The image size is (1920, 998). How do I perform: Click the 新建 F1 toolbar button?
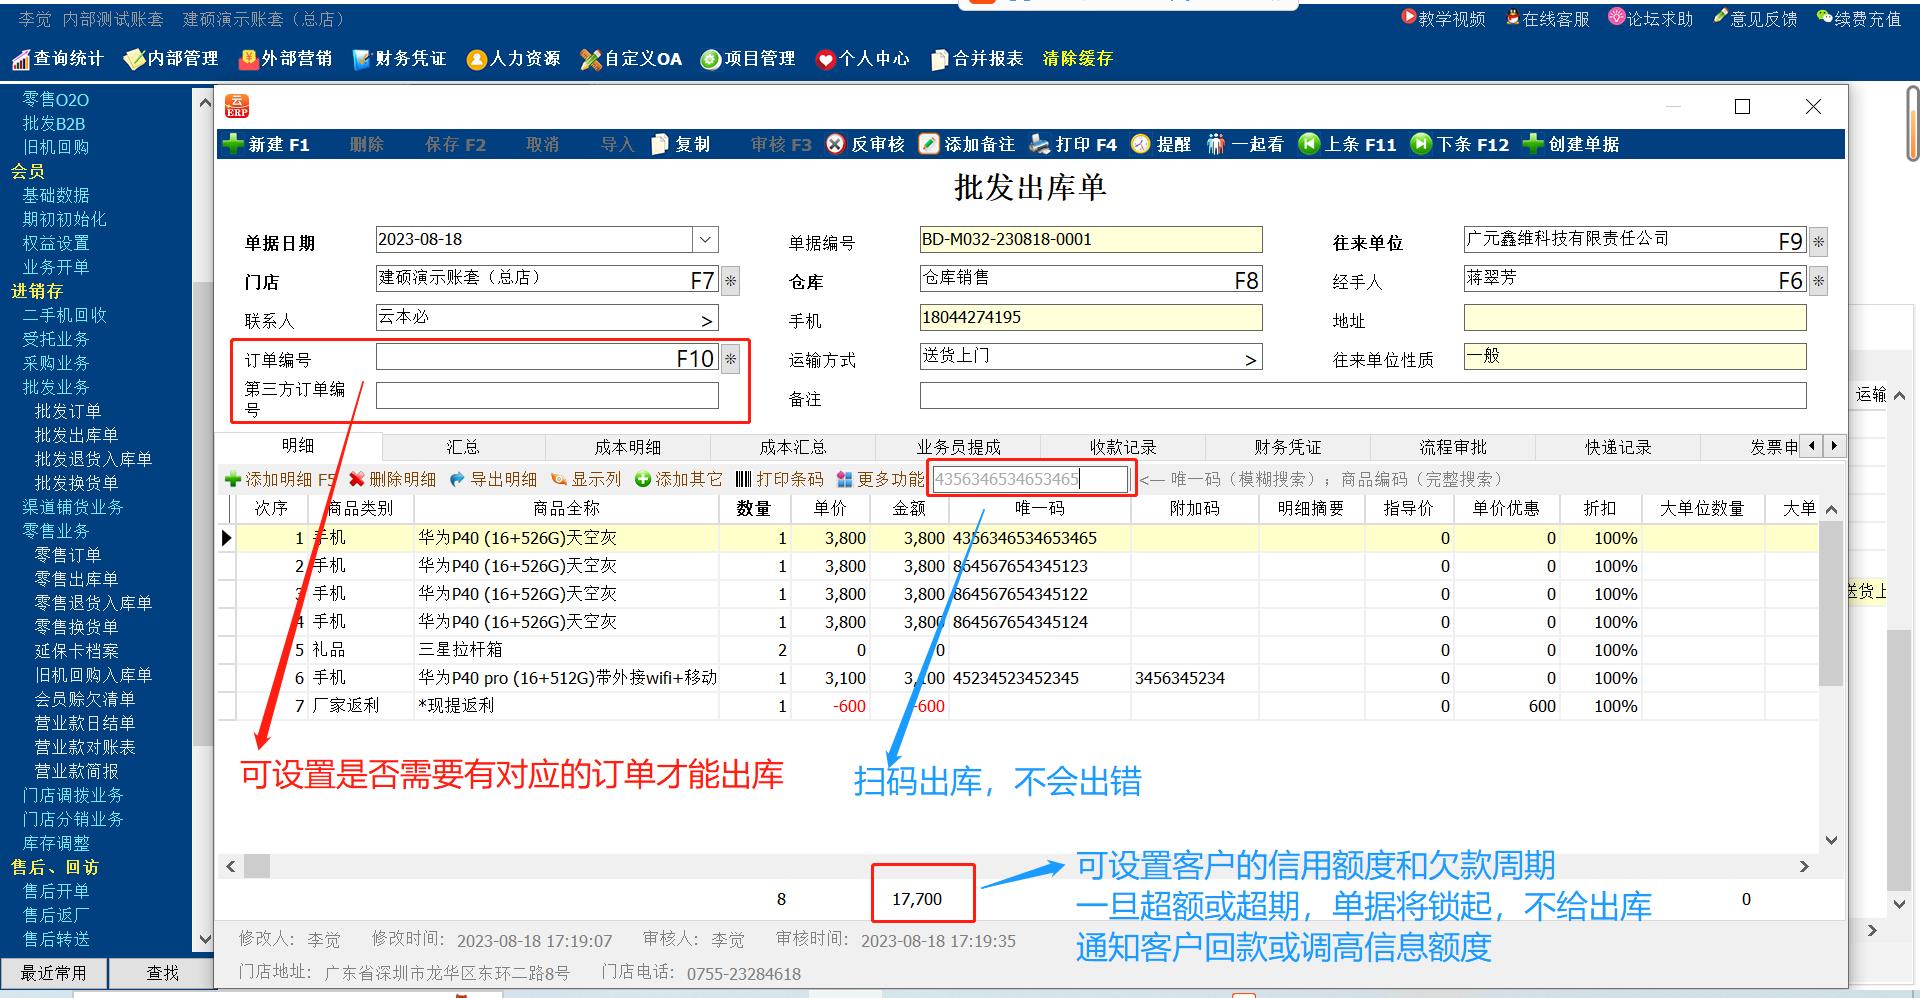click(267, 145)
